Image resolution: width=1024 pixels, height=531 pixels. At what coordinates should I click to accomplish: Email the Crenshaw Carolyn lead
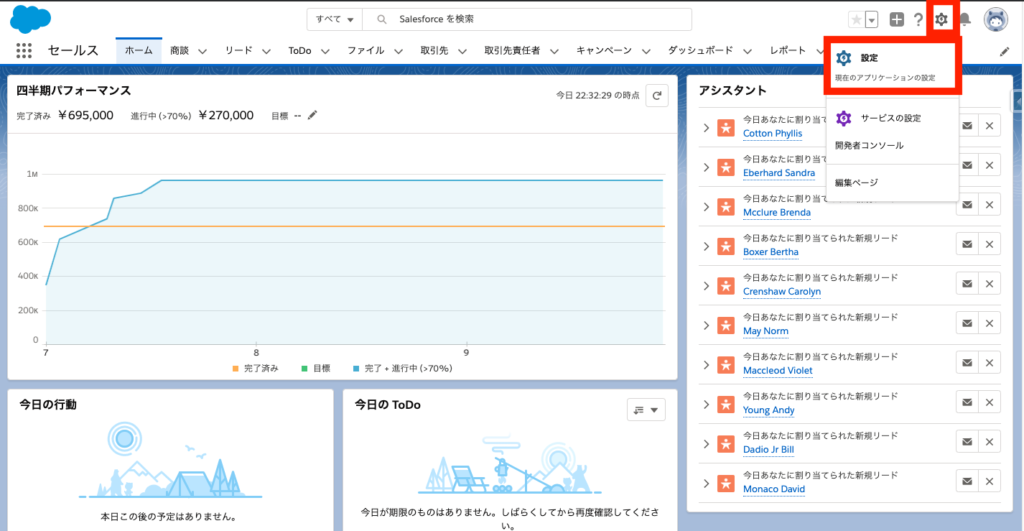967,284
